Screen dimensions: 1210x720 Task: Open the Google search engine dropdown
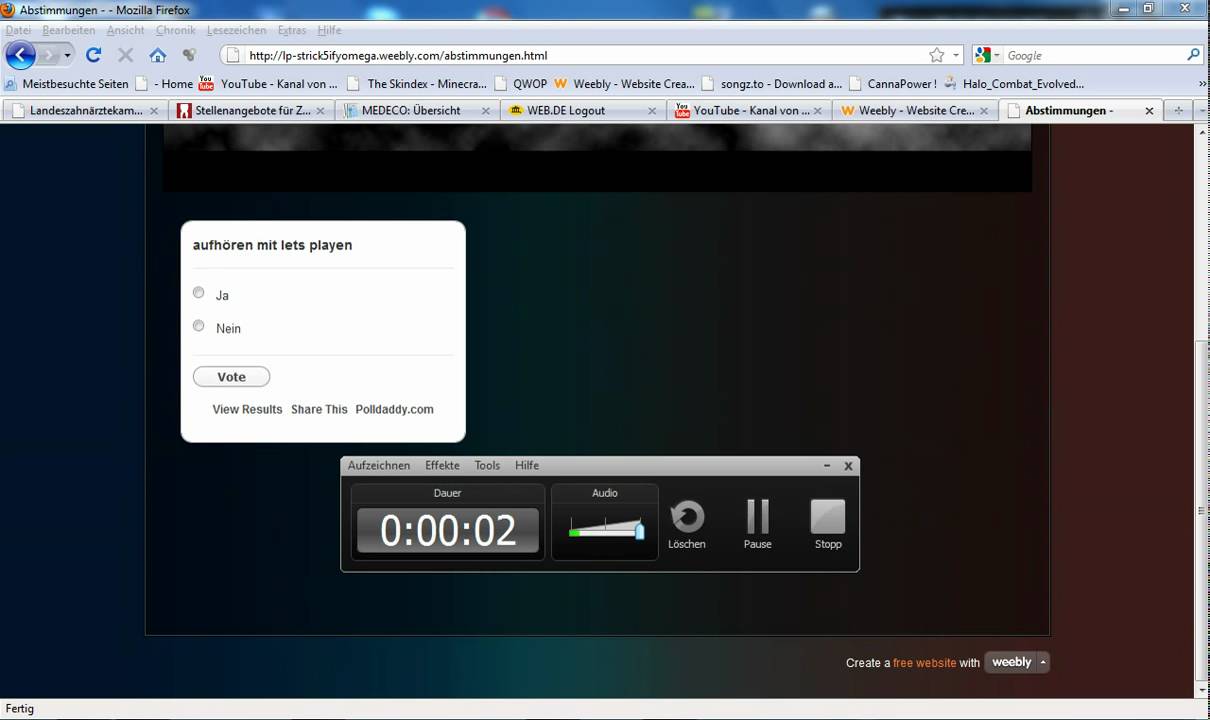point(988,55)
